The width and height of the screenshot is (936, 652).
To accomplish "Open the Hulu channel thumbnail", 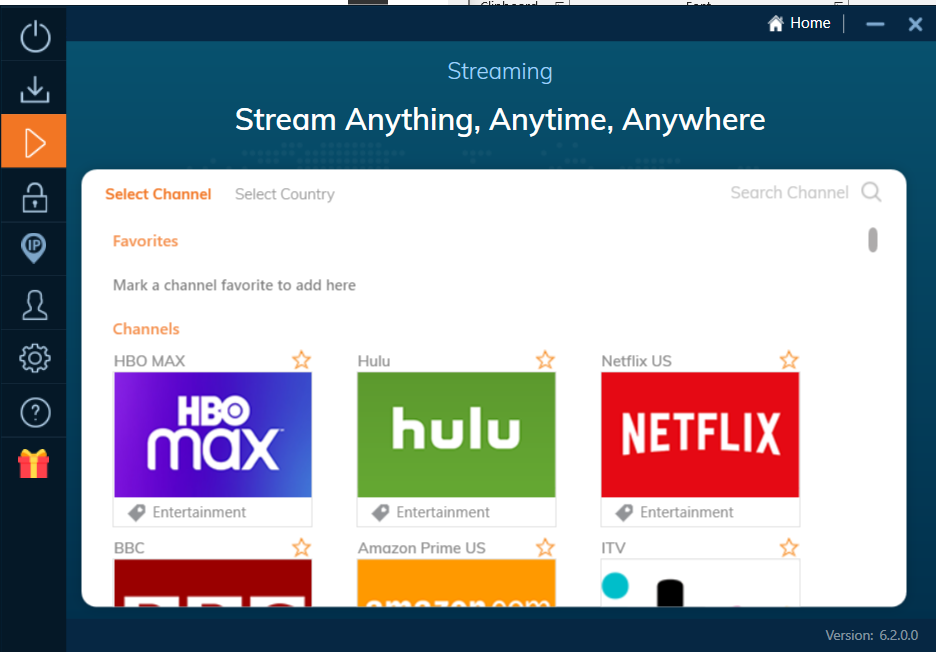I will click(x=456, y=435).
